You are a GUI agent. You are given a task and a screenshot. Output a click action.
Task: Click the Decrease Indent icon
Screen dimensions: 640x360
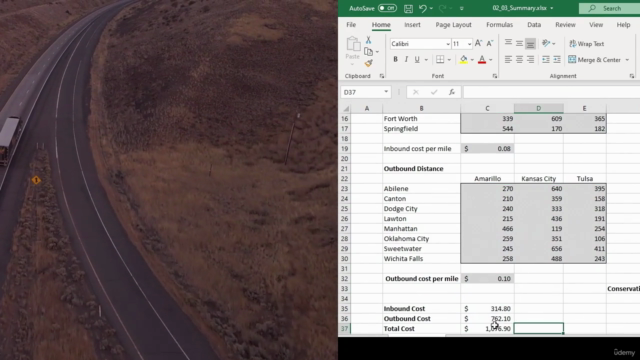point(546,60)
